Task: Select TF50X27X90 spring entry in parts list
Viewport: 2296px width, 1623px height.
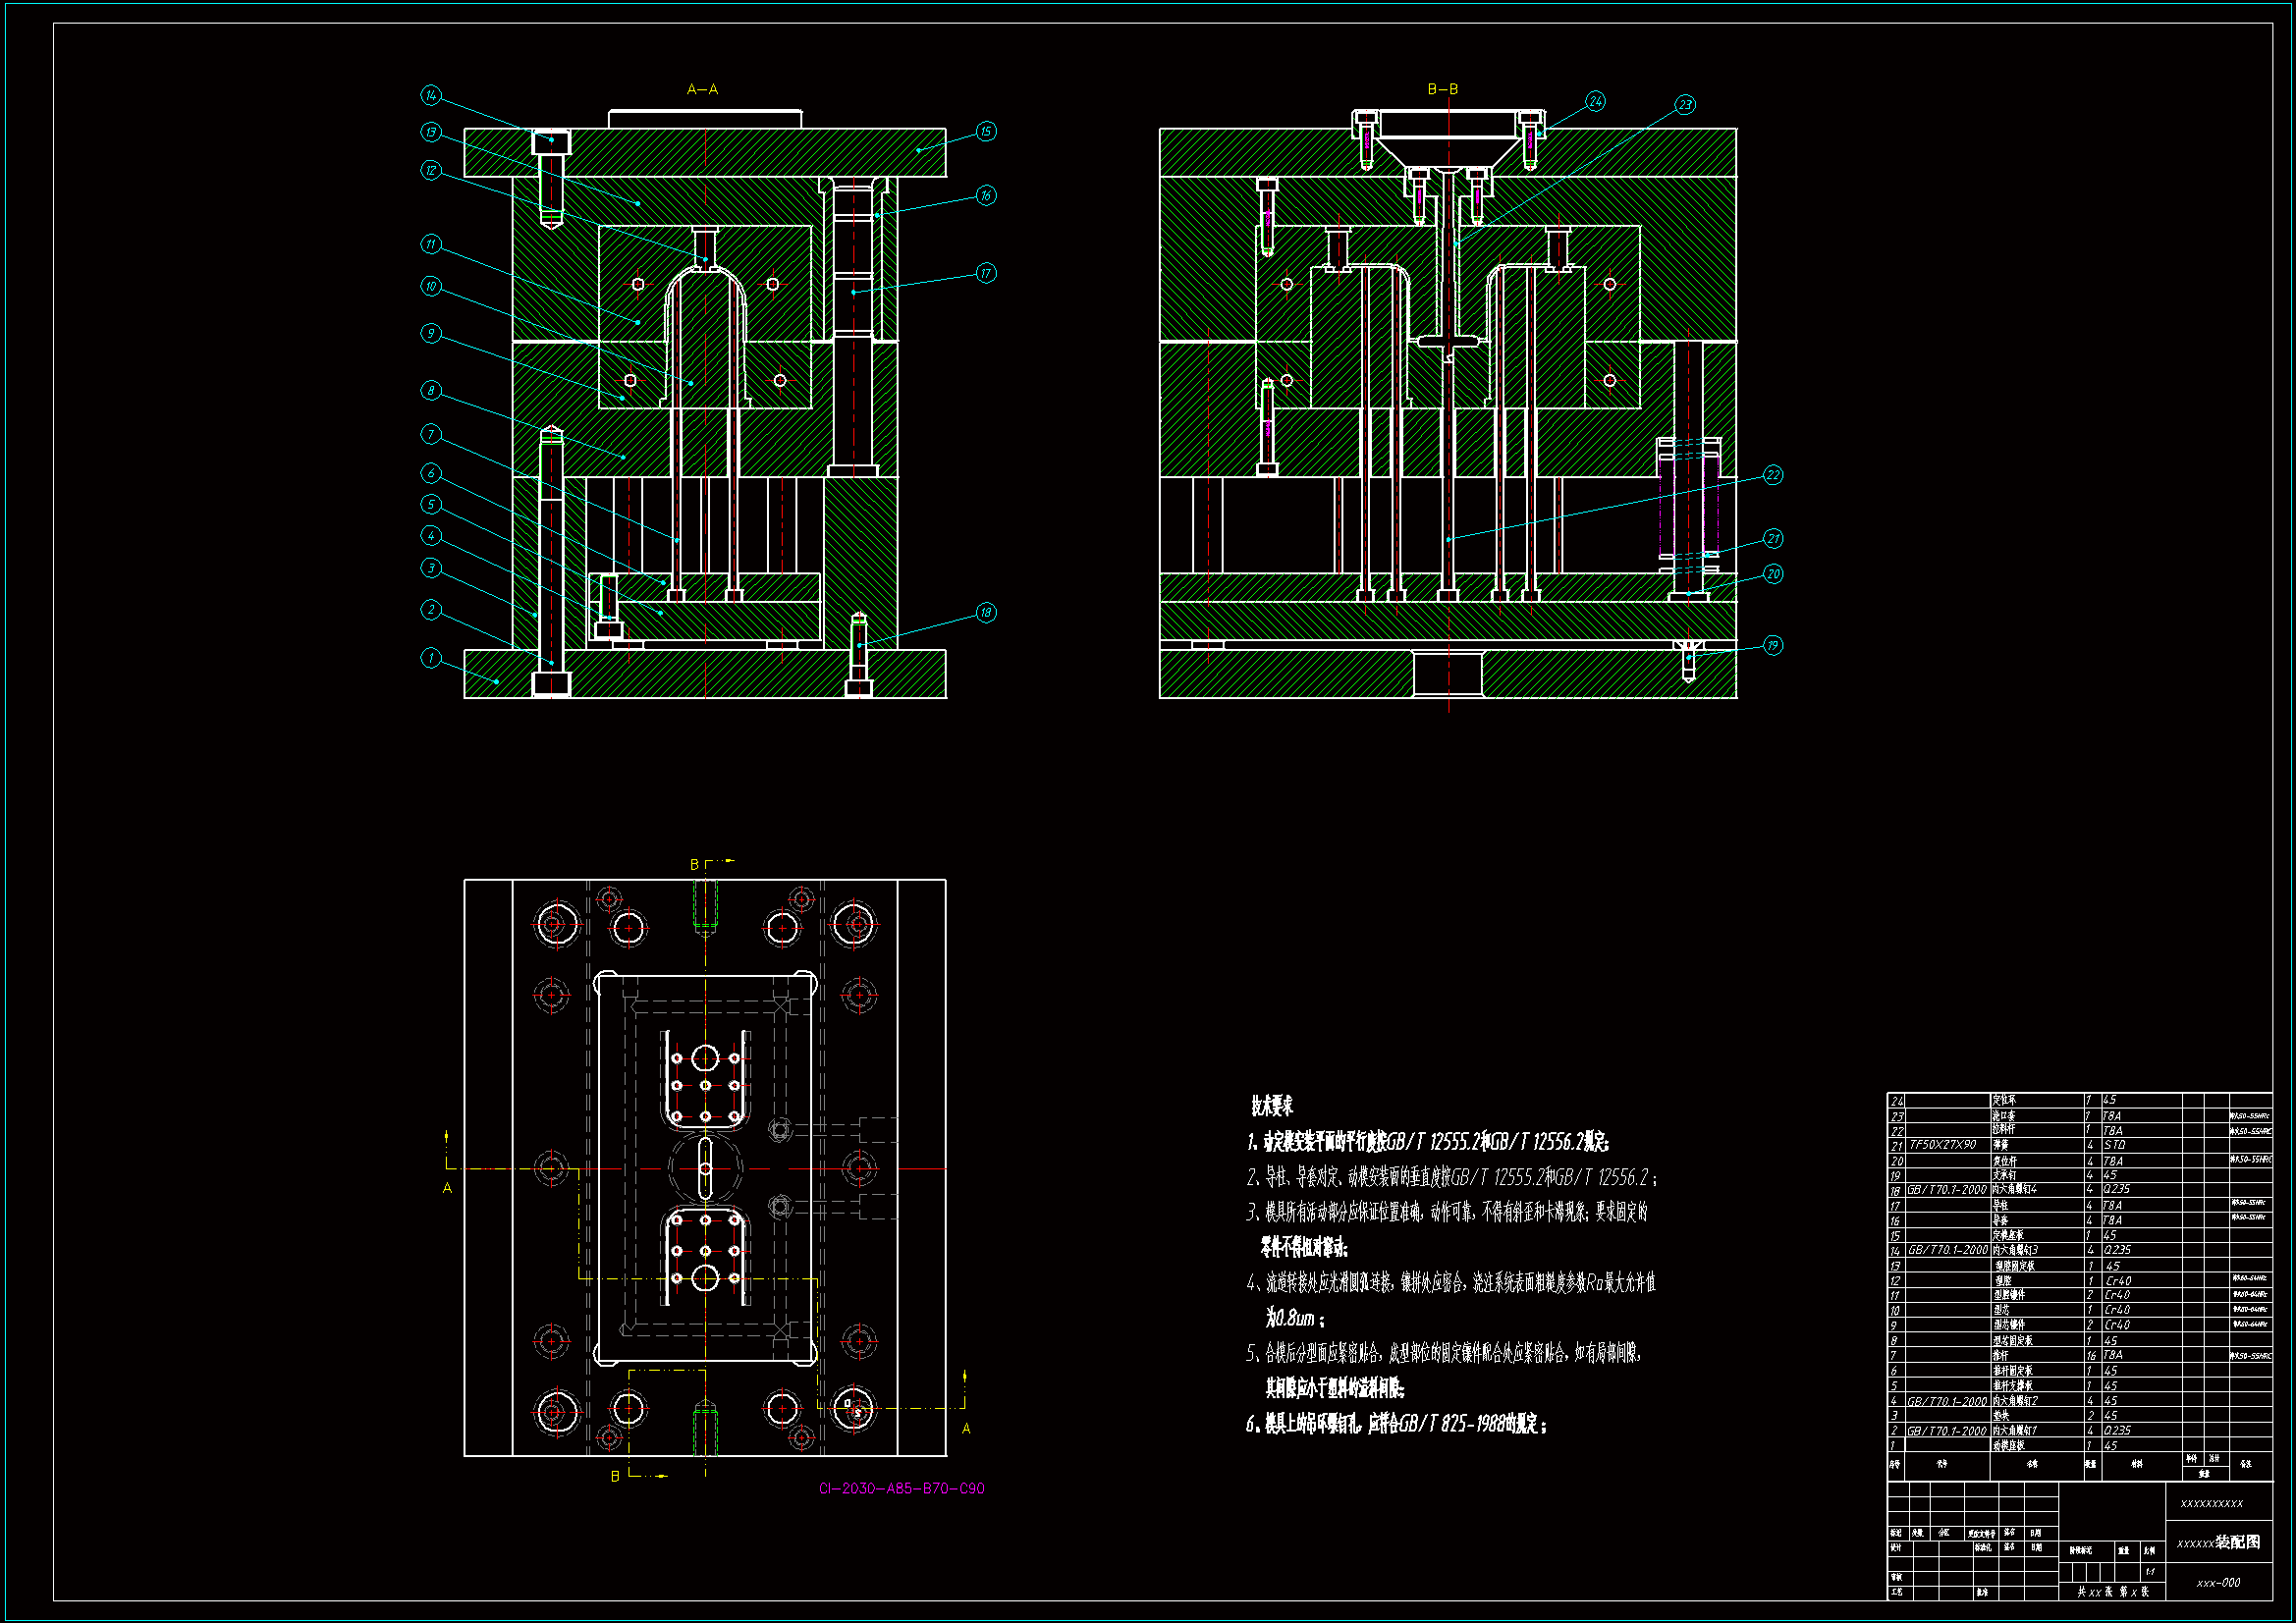Action: 1942,1144
